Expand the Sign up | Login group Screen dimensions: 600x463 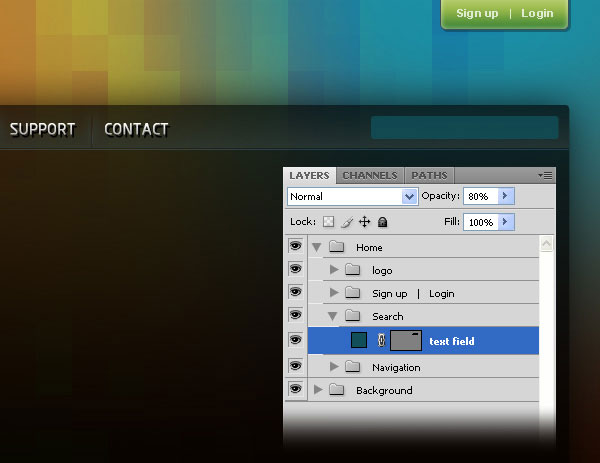pos(334,293)
